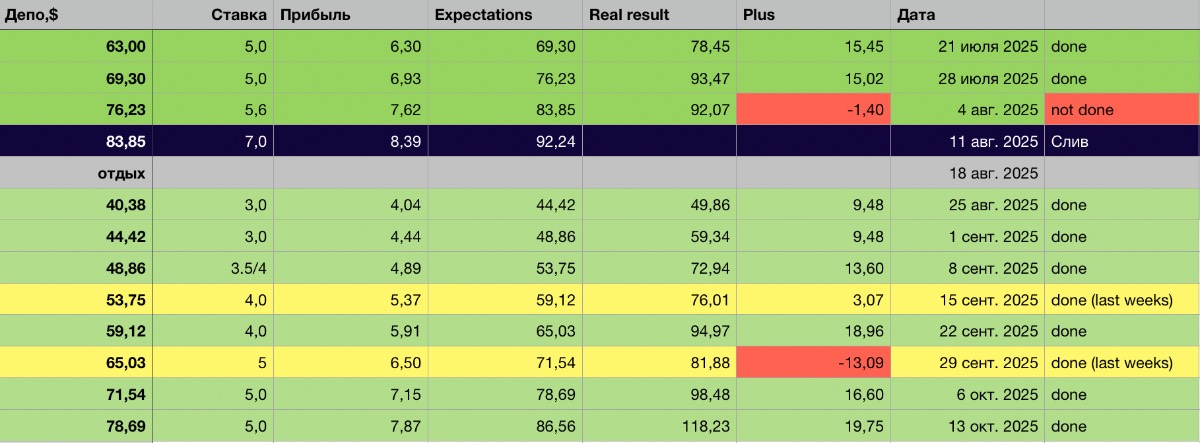Screen dimensions: 1200x443
Task: Select the red cell showing -1,40
Action: tap(812, 110)
